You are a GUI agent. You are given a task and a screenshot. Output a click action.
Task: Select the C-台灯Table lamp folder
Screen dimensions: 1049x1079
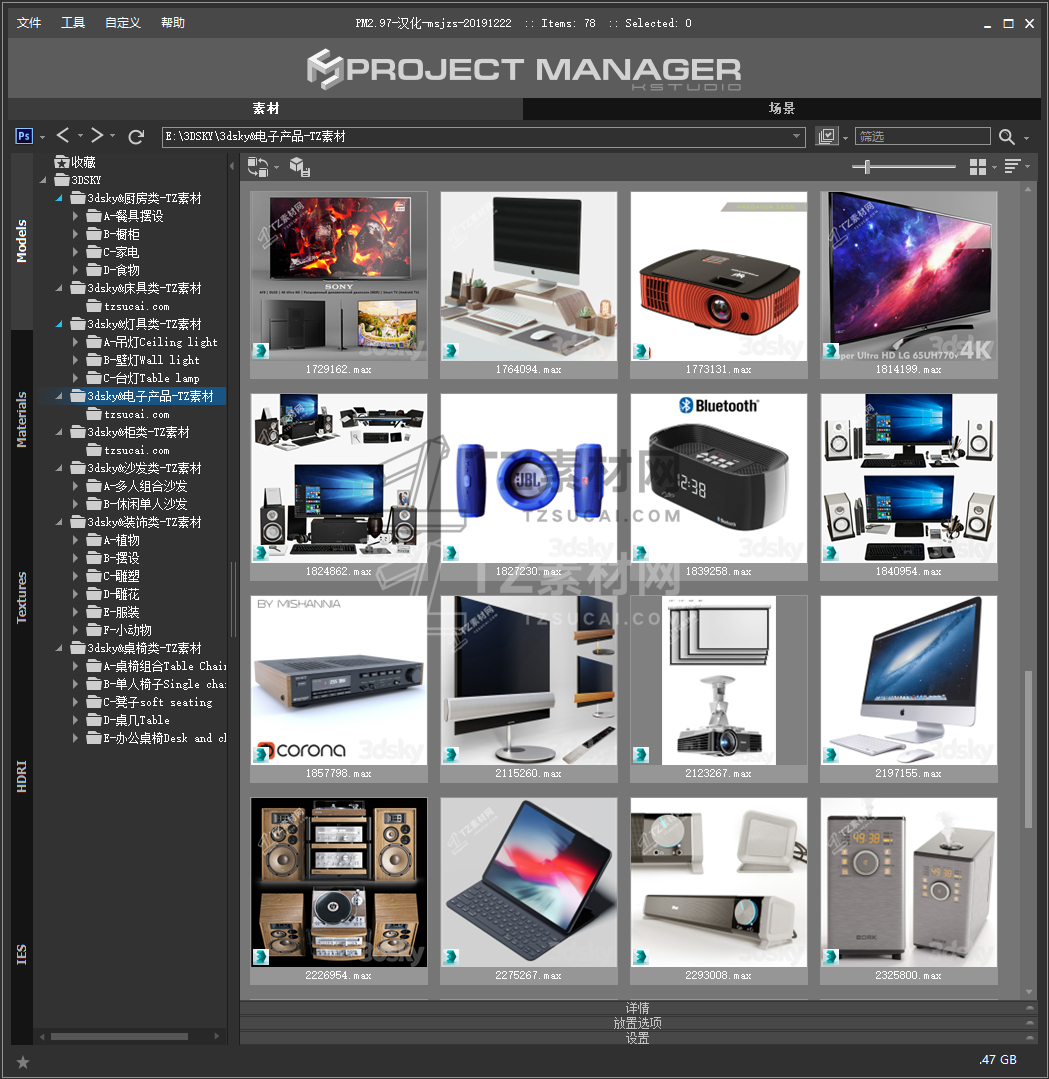[151, 378]
